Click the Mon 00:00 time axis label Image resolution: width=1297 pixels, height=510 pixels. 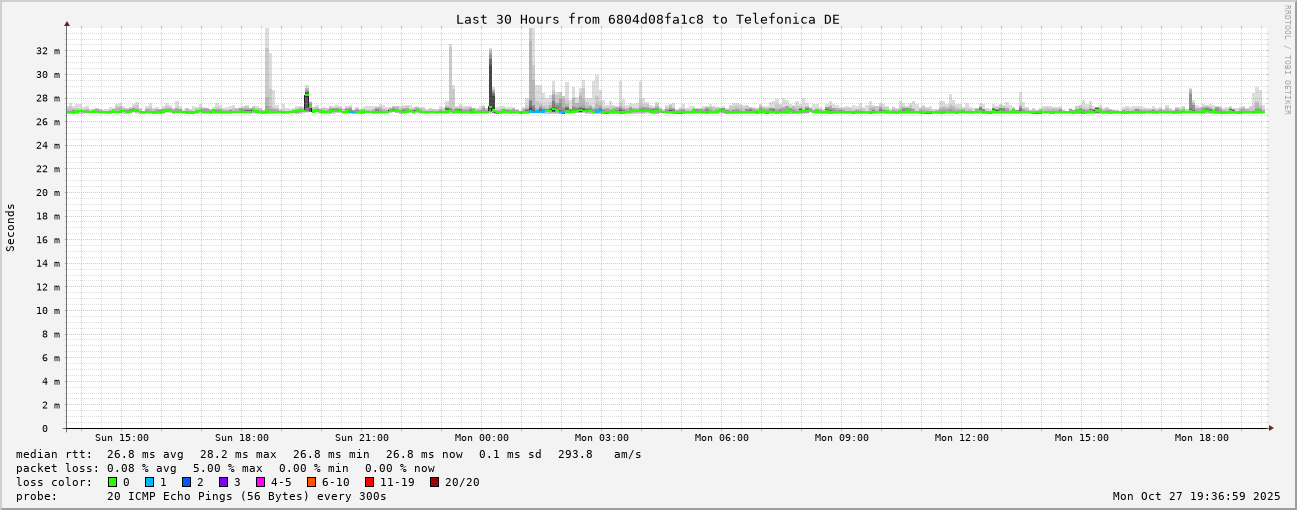pyautogui.click(x=481, y=438)
